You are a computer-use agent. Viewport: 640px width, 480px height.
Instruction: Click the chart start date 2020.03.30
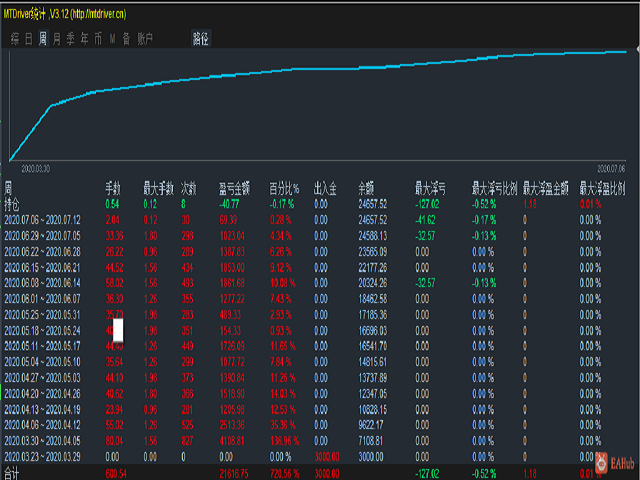click(36, 169)
